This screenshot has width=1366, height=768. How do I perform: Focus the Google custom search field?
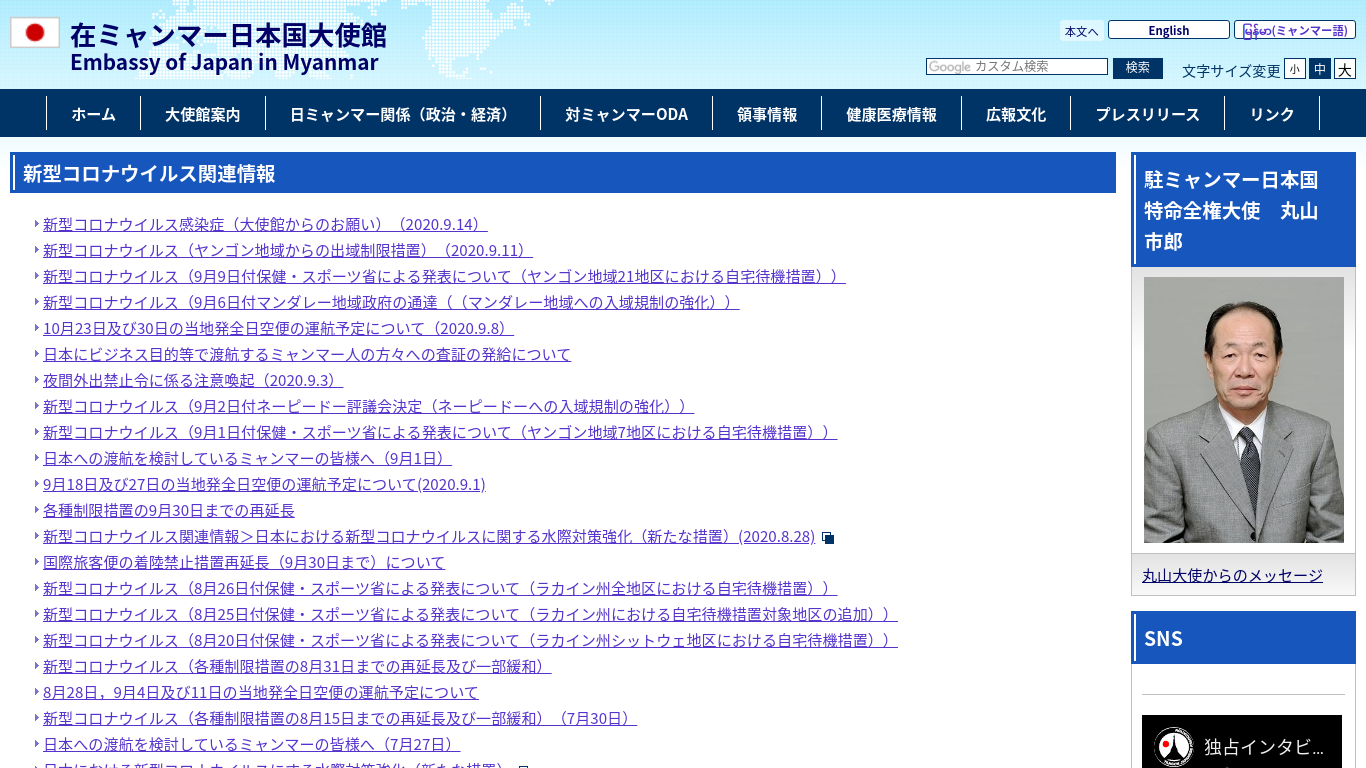(1017, 67)
